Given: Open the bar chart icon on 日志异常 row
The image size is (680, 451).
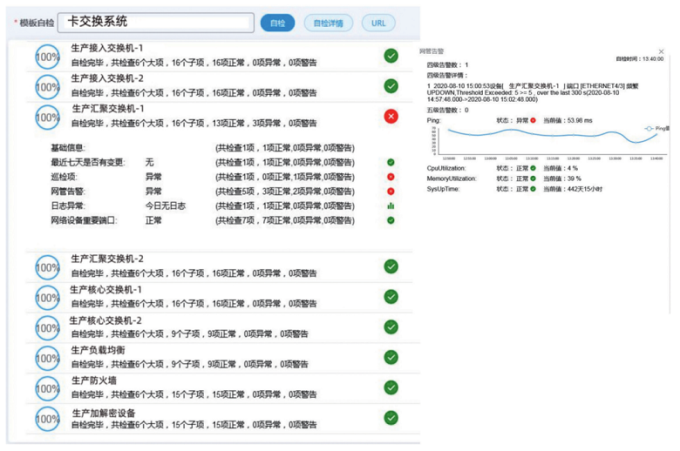Looking at the screenshot, I should (x=390, y=205).
